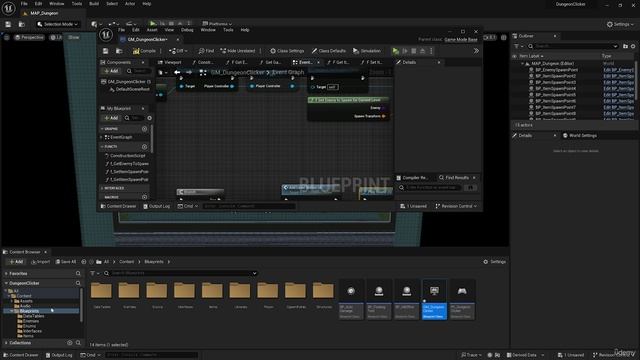
Task: Add new graph with plus icon beside GRAPHS
Action: click(144, 129)
